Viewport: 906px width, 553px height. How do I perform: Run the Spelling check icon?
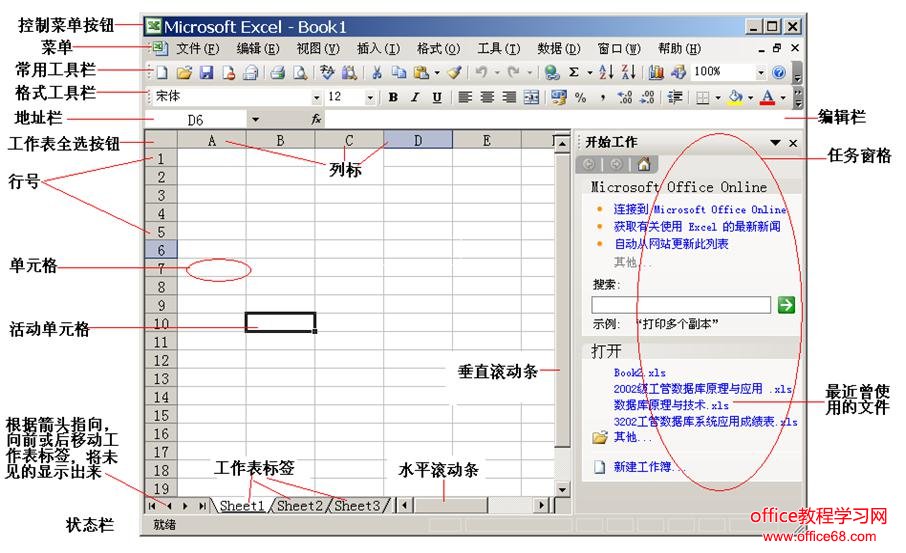[327, 72]
